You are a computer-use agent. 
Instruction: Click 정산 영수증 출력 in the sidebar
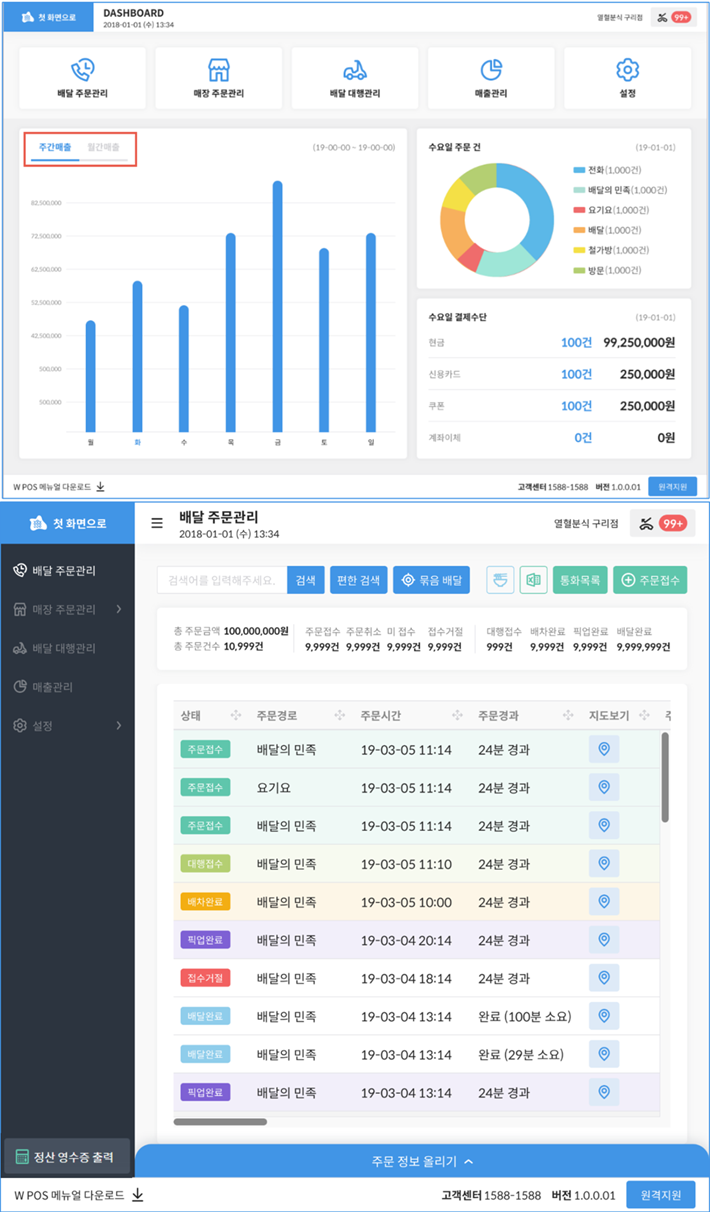click(67, 1157)
